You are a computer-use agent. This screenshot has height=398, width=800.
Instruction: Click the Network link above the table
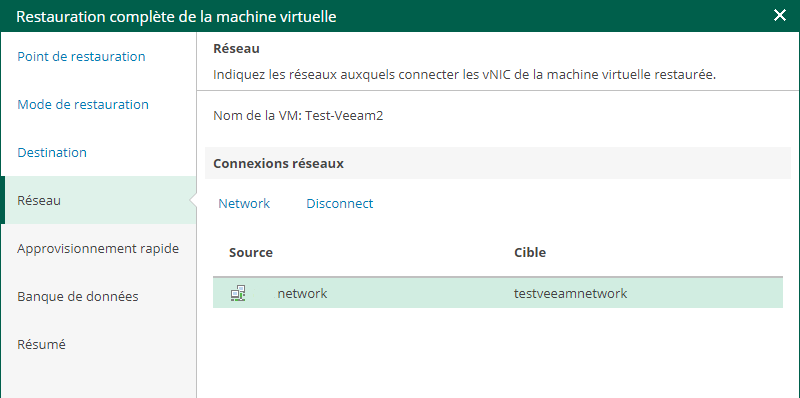point(244,204)
